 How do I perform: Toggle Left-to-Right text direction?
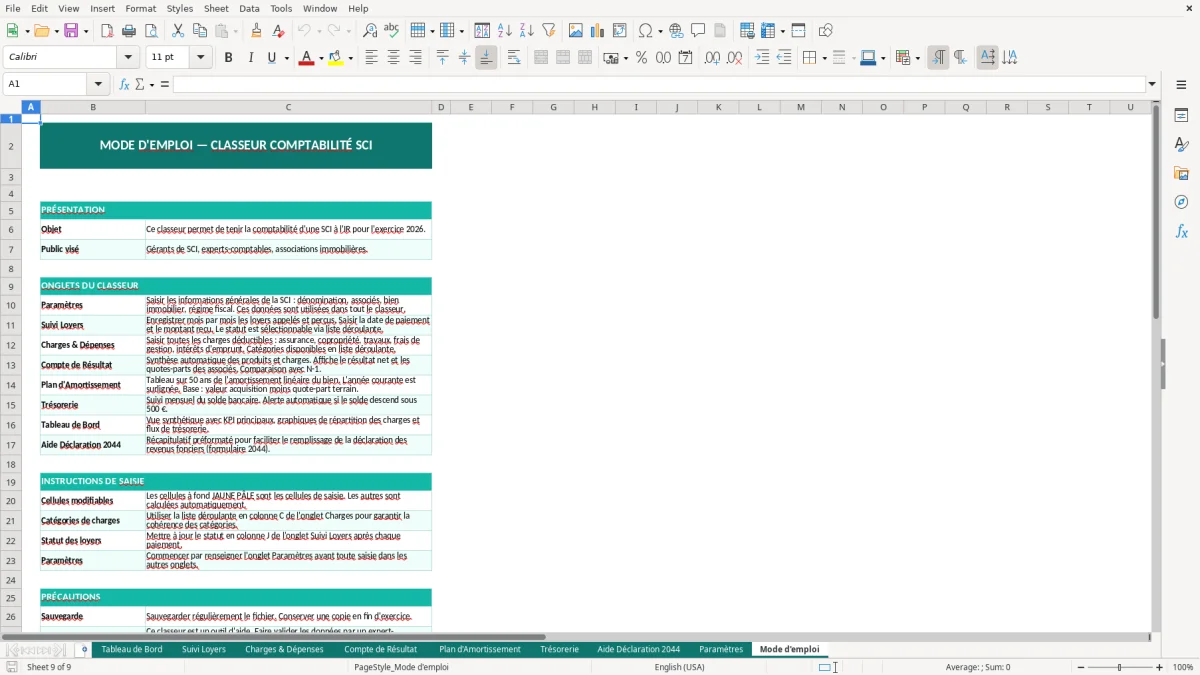coord(938,58)
